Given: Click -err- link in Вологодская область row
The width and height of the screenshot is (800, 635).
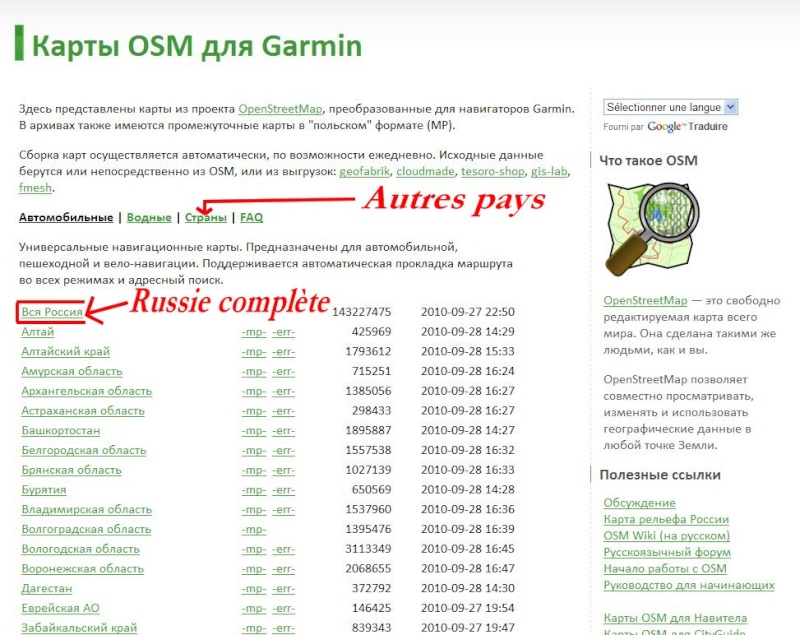Looking at the screenshot, I should [x=283, y=550].
